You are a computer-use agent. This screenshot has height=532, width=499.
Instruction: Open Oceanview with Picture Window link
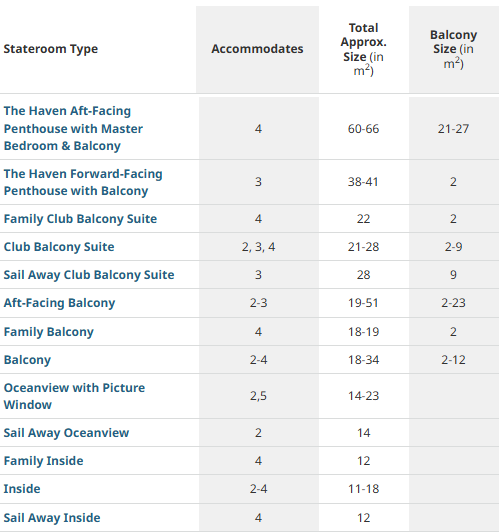(x=74, y=396)
